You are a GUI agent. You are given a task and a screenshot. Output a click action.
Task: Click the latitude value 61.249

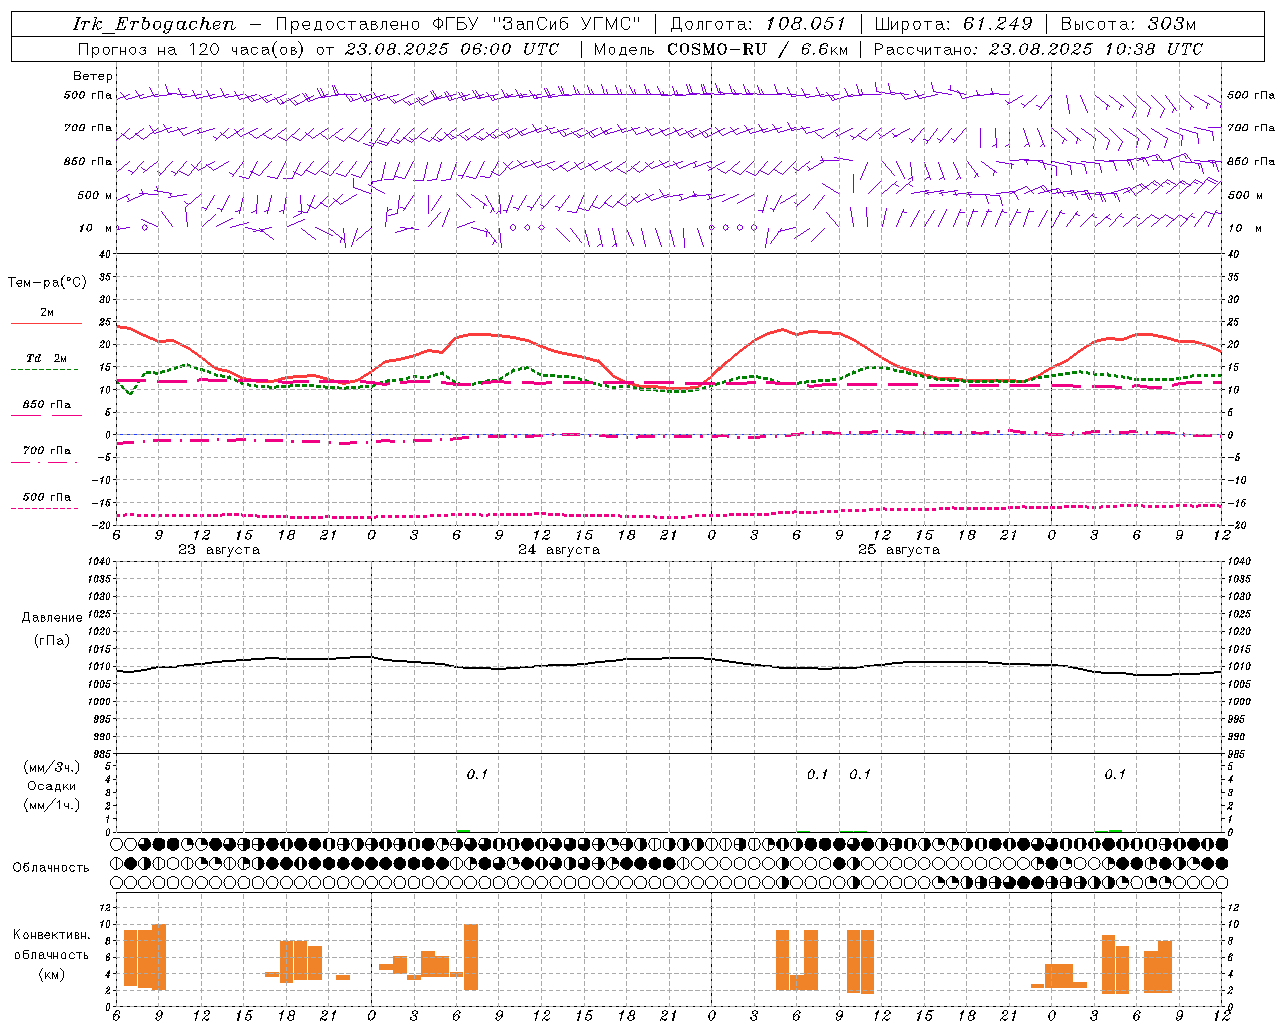[x=998, y=24]
